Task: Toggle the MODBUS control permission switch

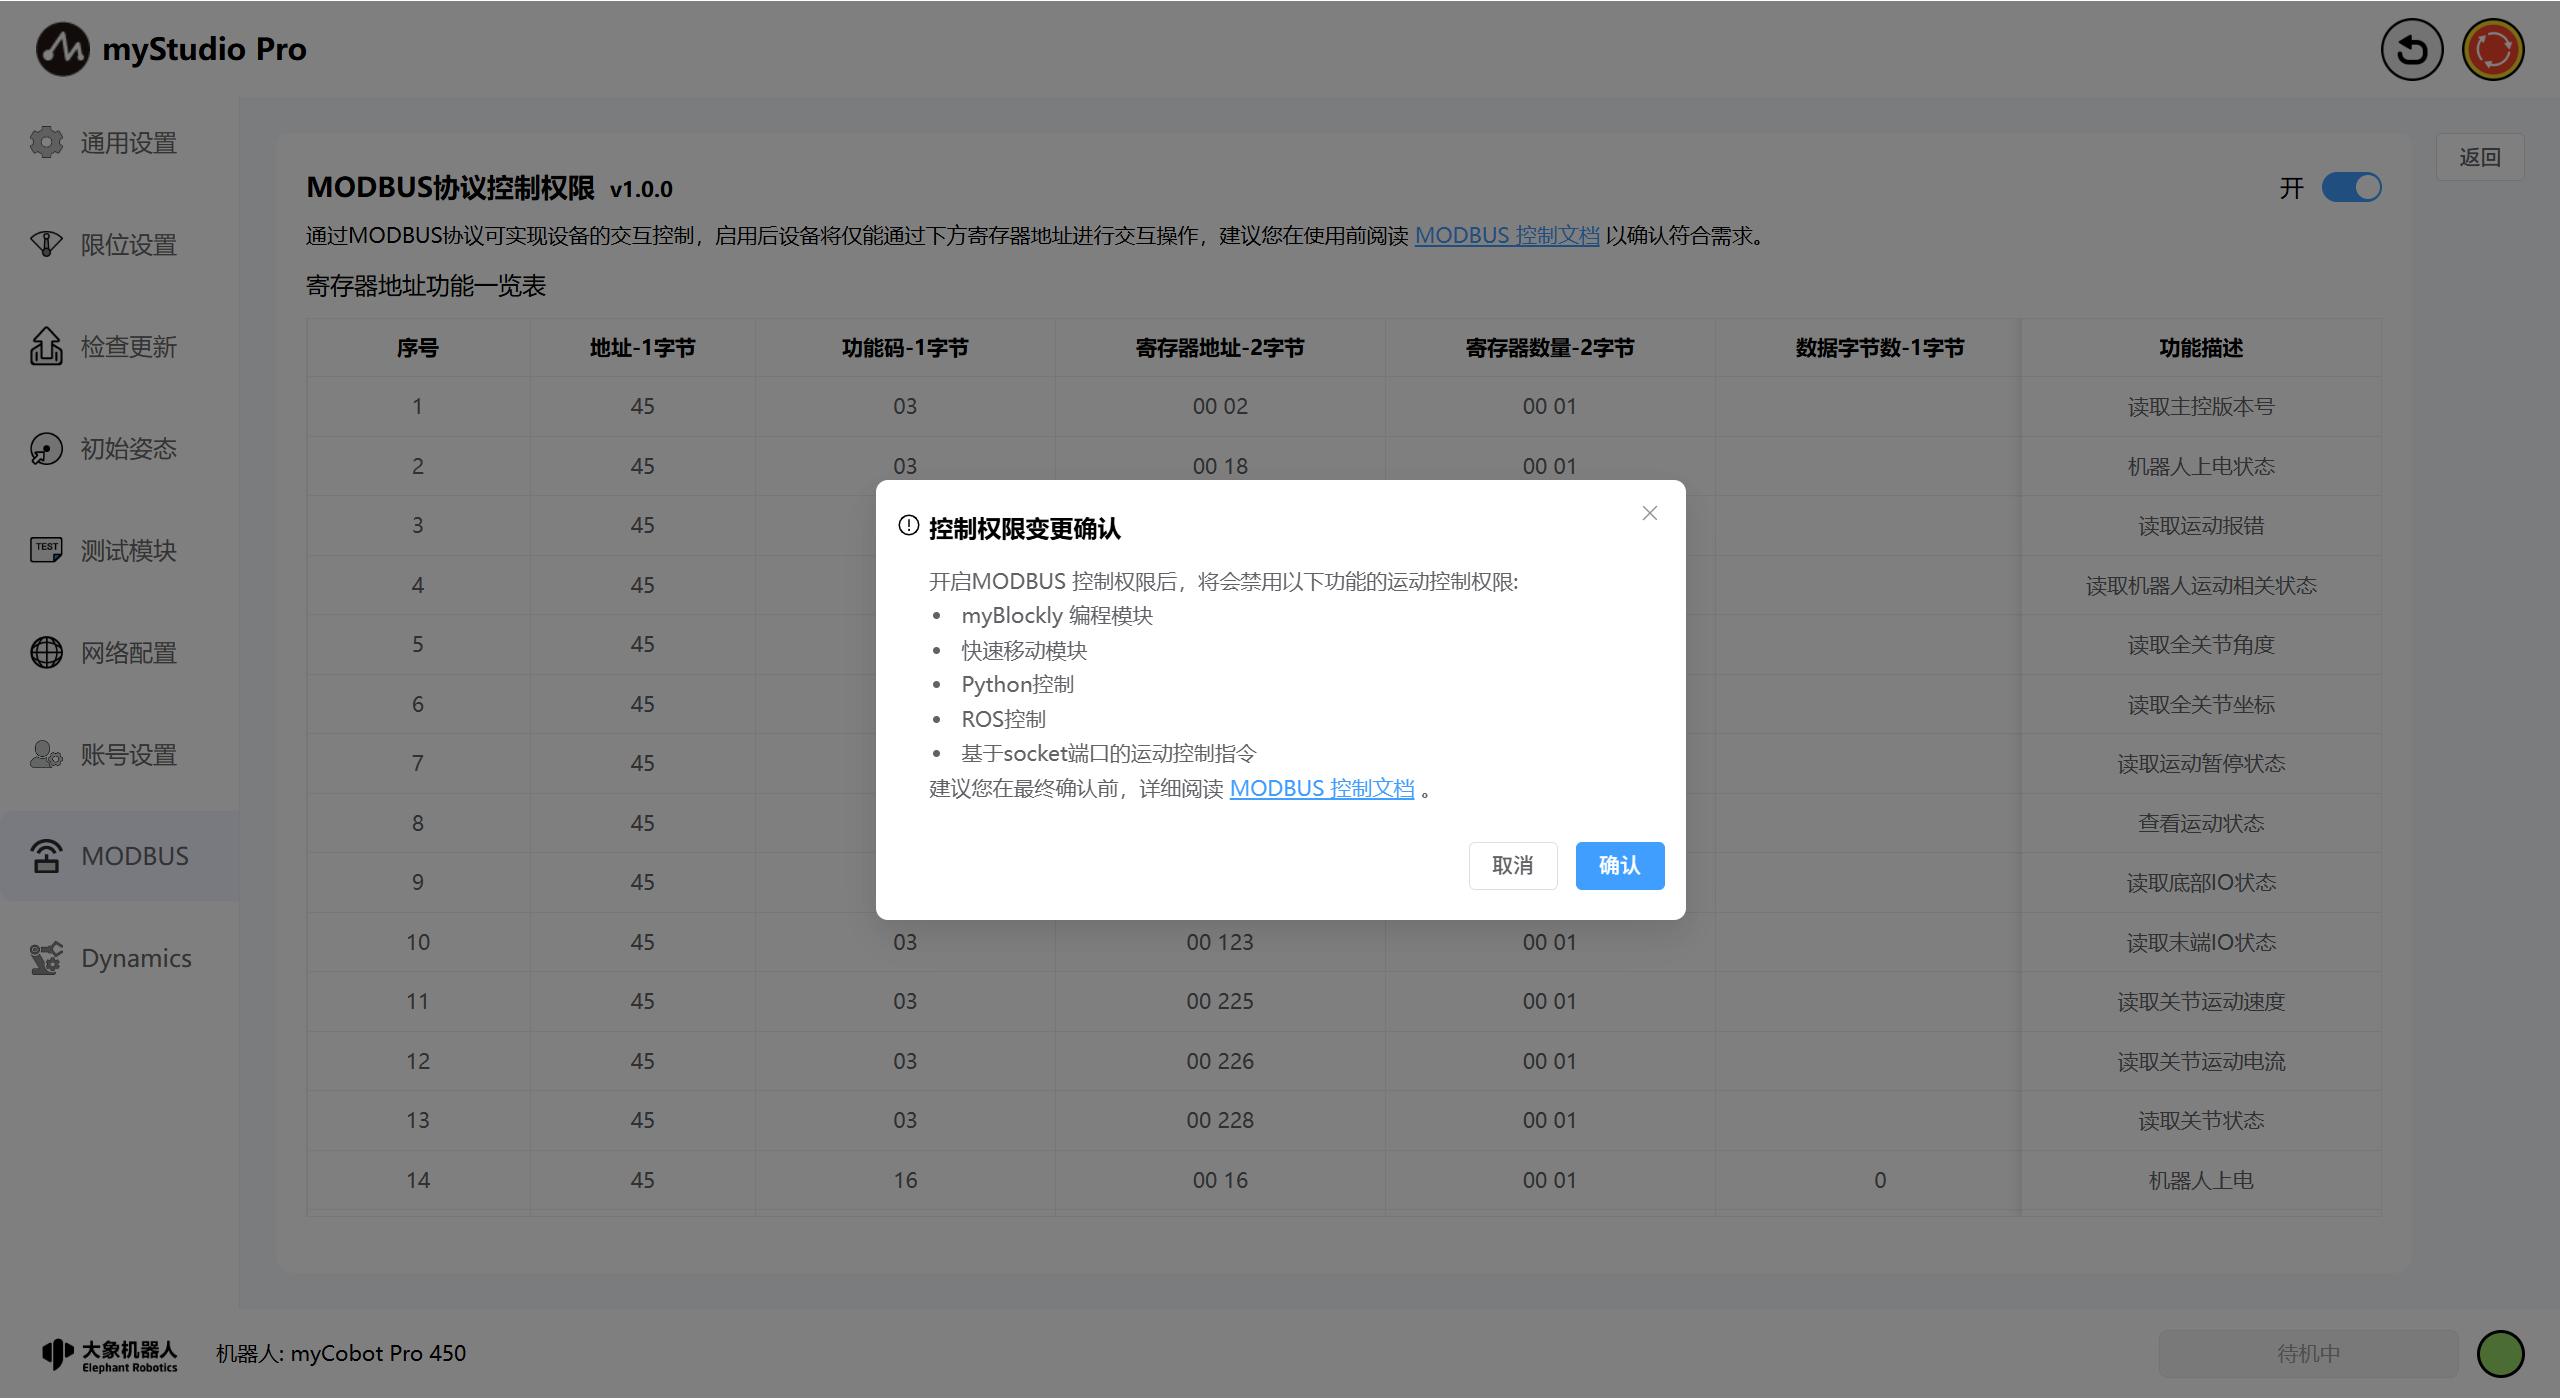Action: pos(2351,187)
